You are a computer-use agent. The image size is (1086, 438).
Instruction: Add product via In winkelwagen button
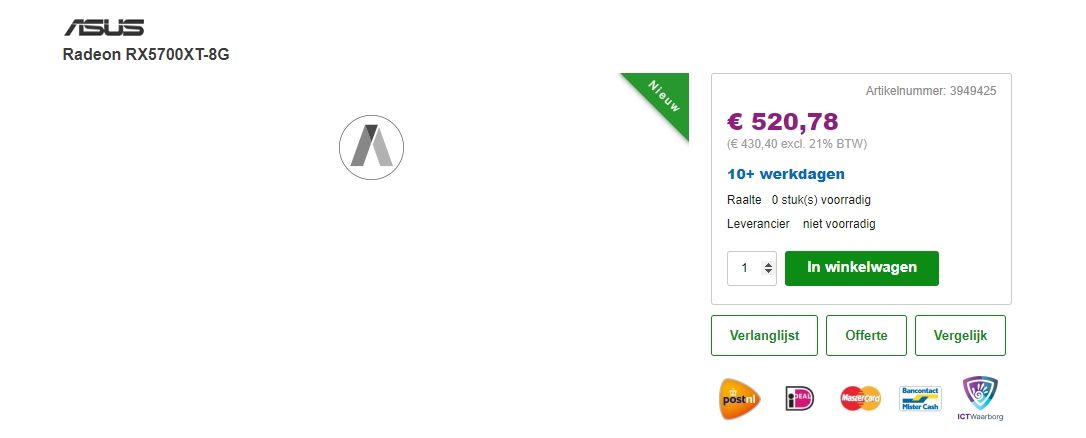(861, 268)
